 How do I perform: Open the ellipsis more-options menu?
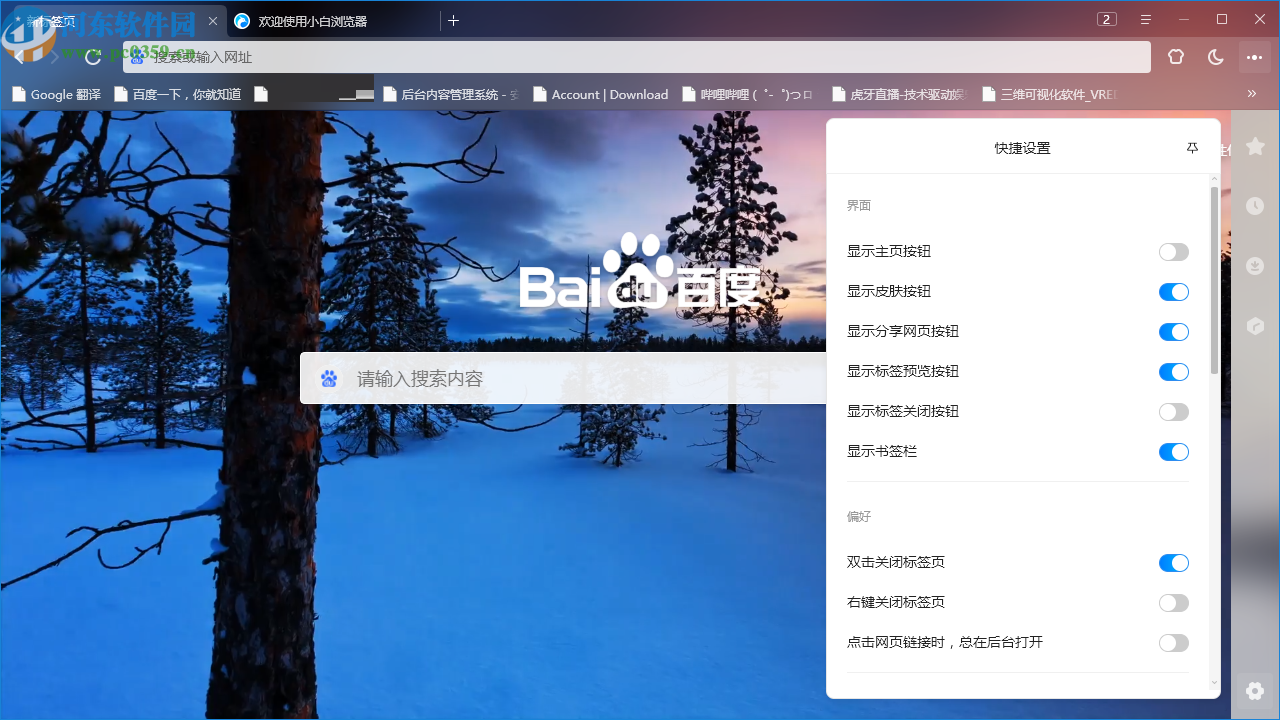click(1254, 57)
